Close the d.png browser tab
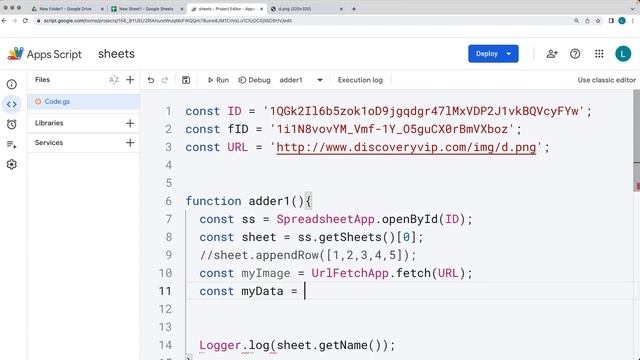The width and height of the screenshot is (640, 360). (x=341, y=9)
